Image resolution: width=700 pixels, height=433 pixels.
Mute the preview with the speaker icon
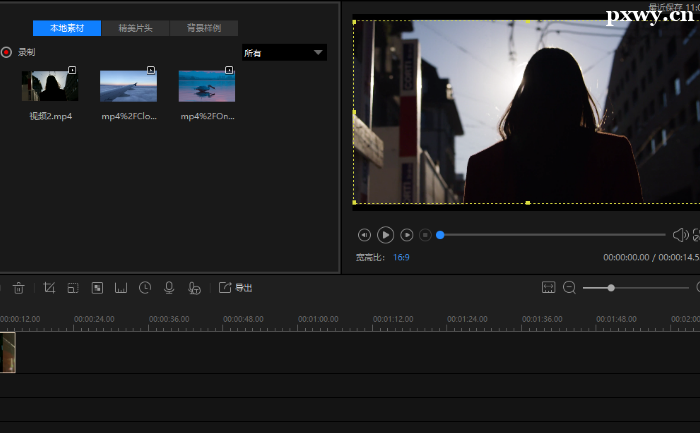(x=680, y=235)
